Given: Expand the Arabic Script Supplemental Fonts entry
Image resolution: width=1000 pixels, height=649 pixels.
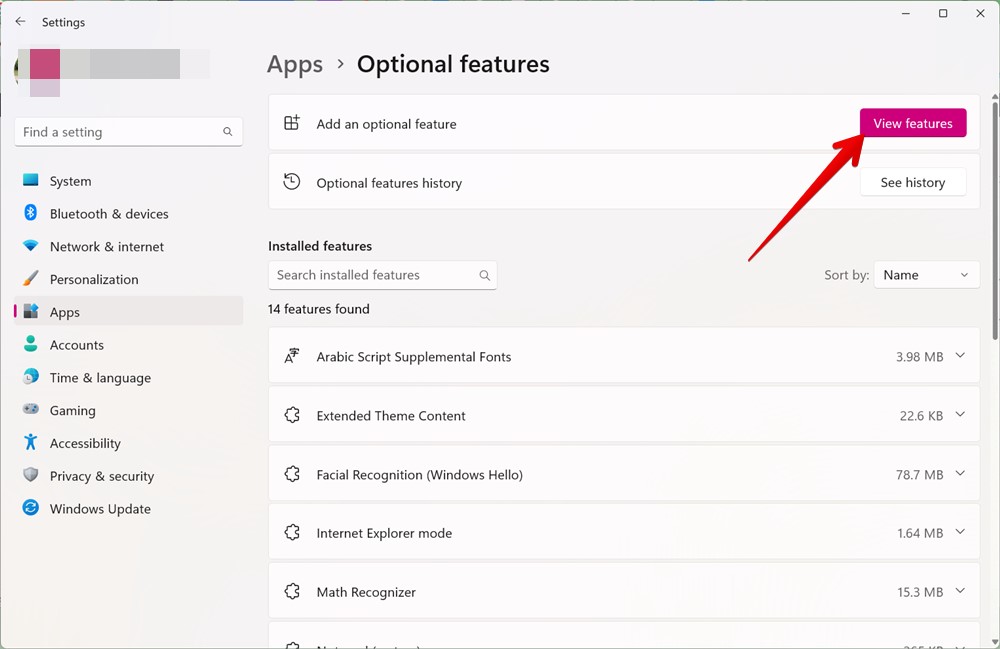Looking at the screenshot, I should [x=960, y=355].
